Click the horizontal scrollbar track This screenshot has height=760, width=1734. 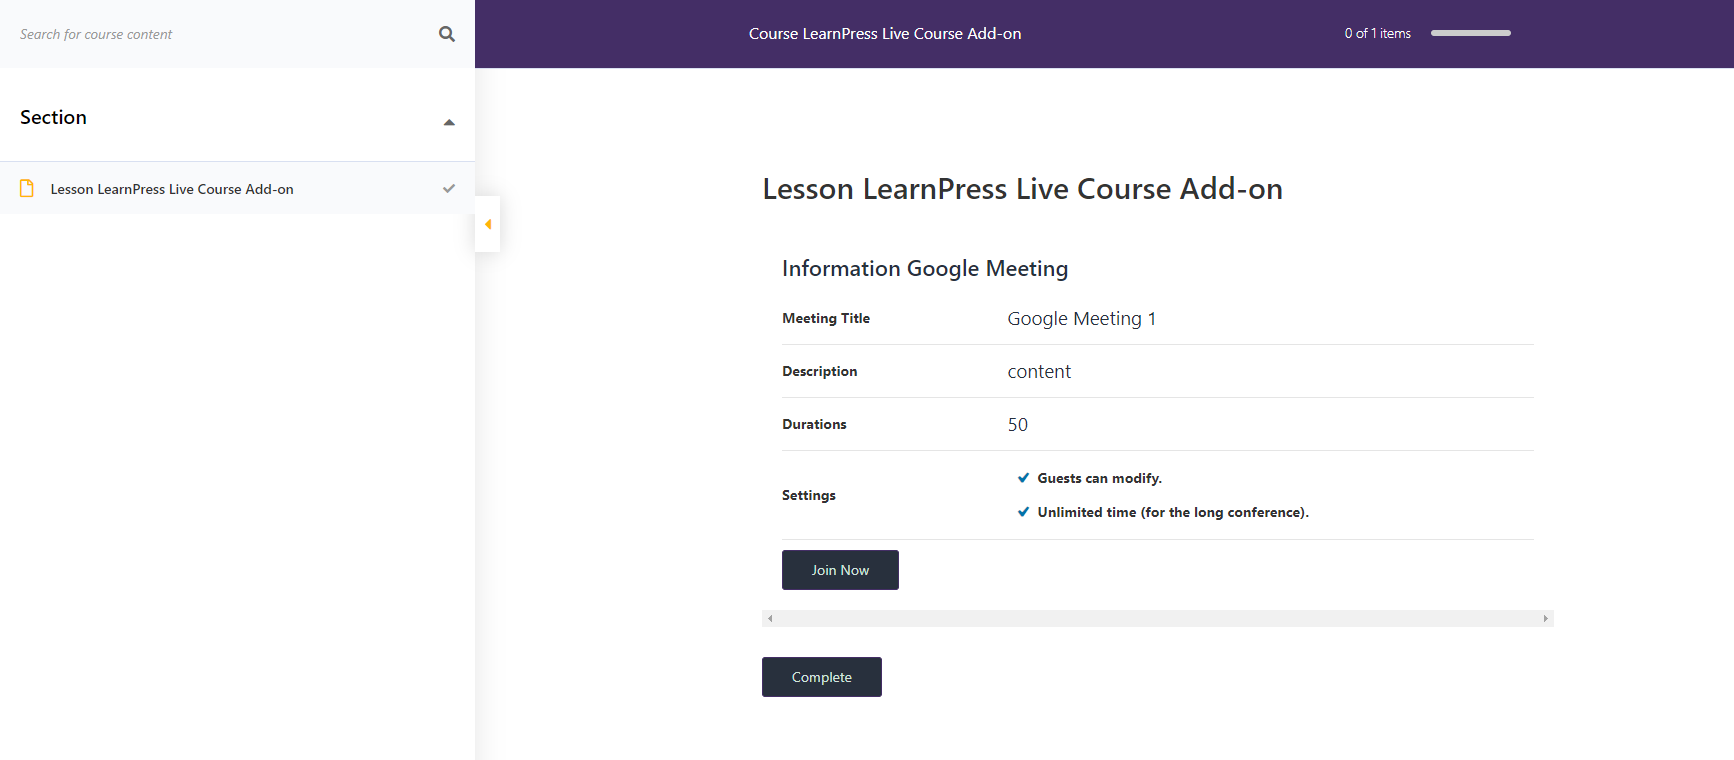1158,619
